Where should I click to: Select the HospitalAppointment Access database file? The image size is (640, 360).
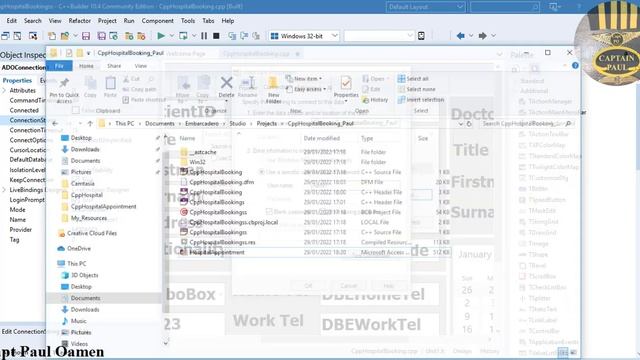click(217, 252)
